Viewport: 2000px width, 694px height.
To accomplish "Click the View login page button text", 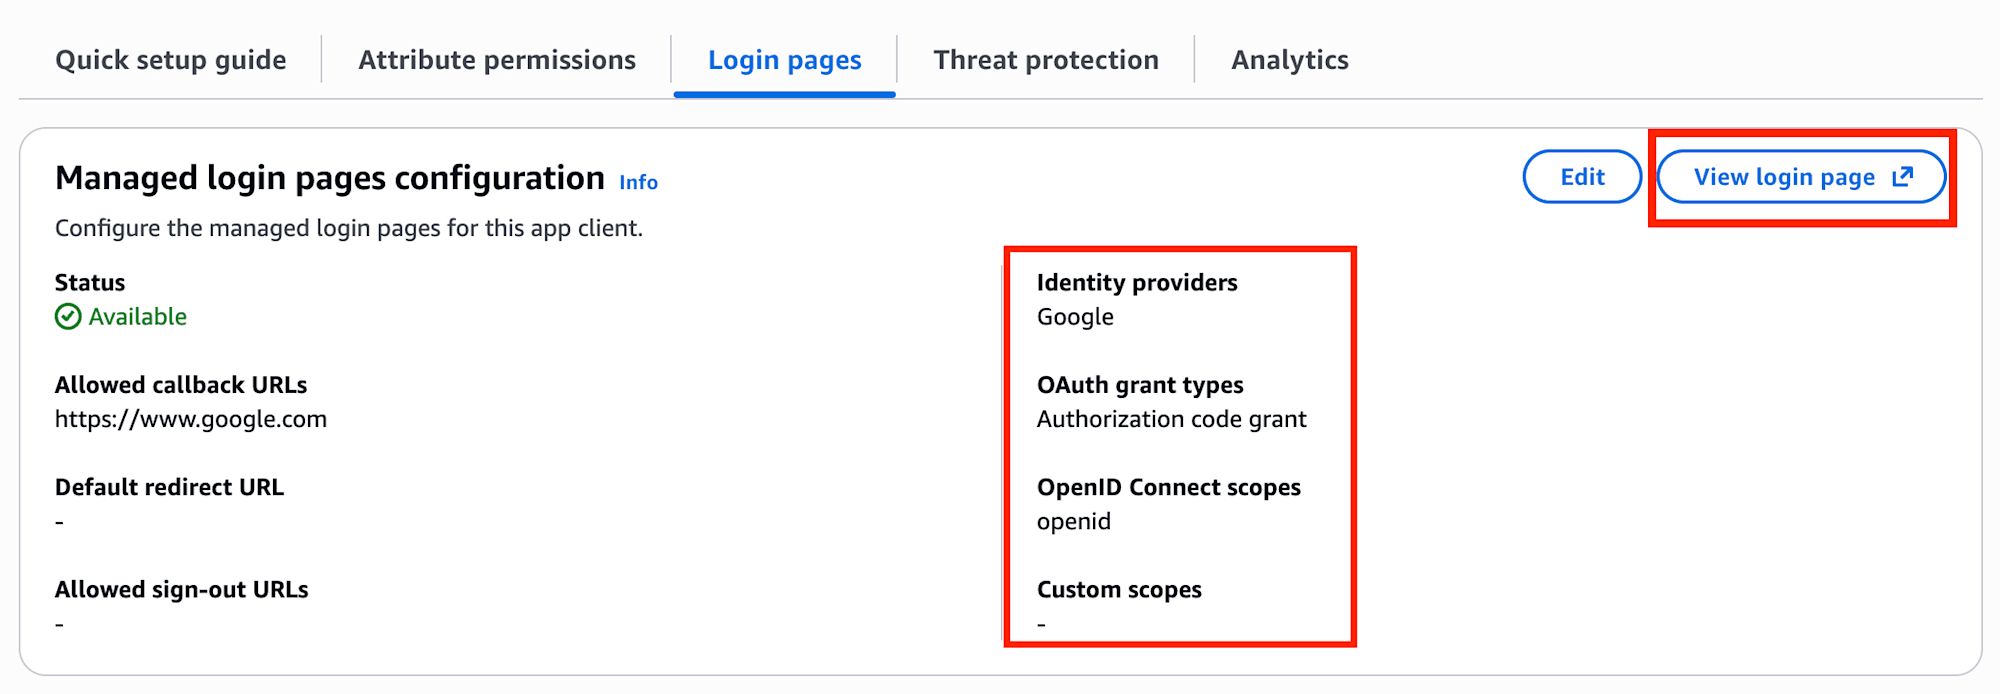I will [x=1784, y=177].
